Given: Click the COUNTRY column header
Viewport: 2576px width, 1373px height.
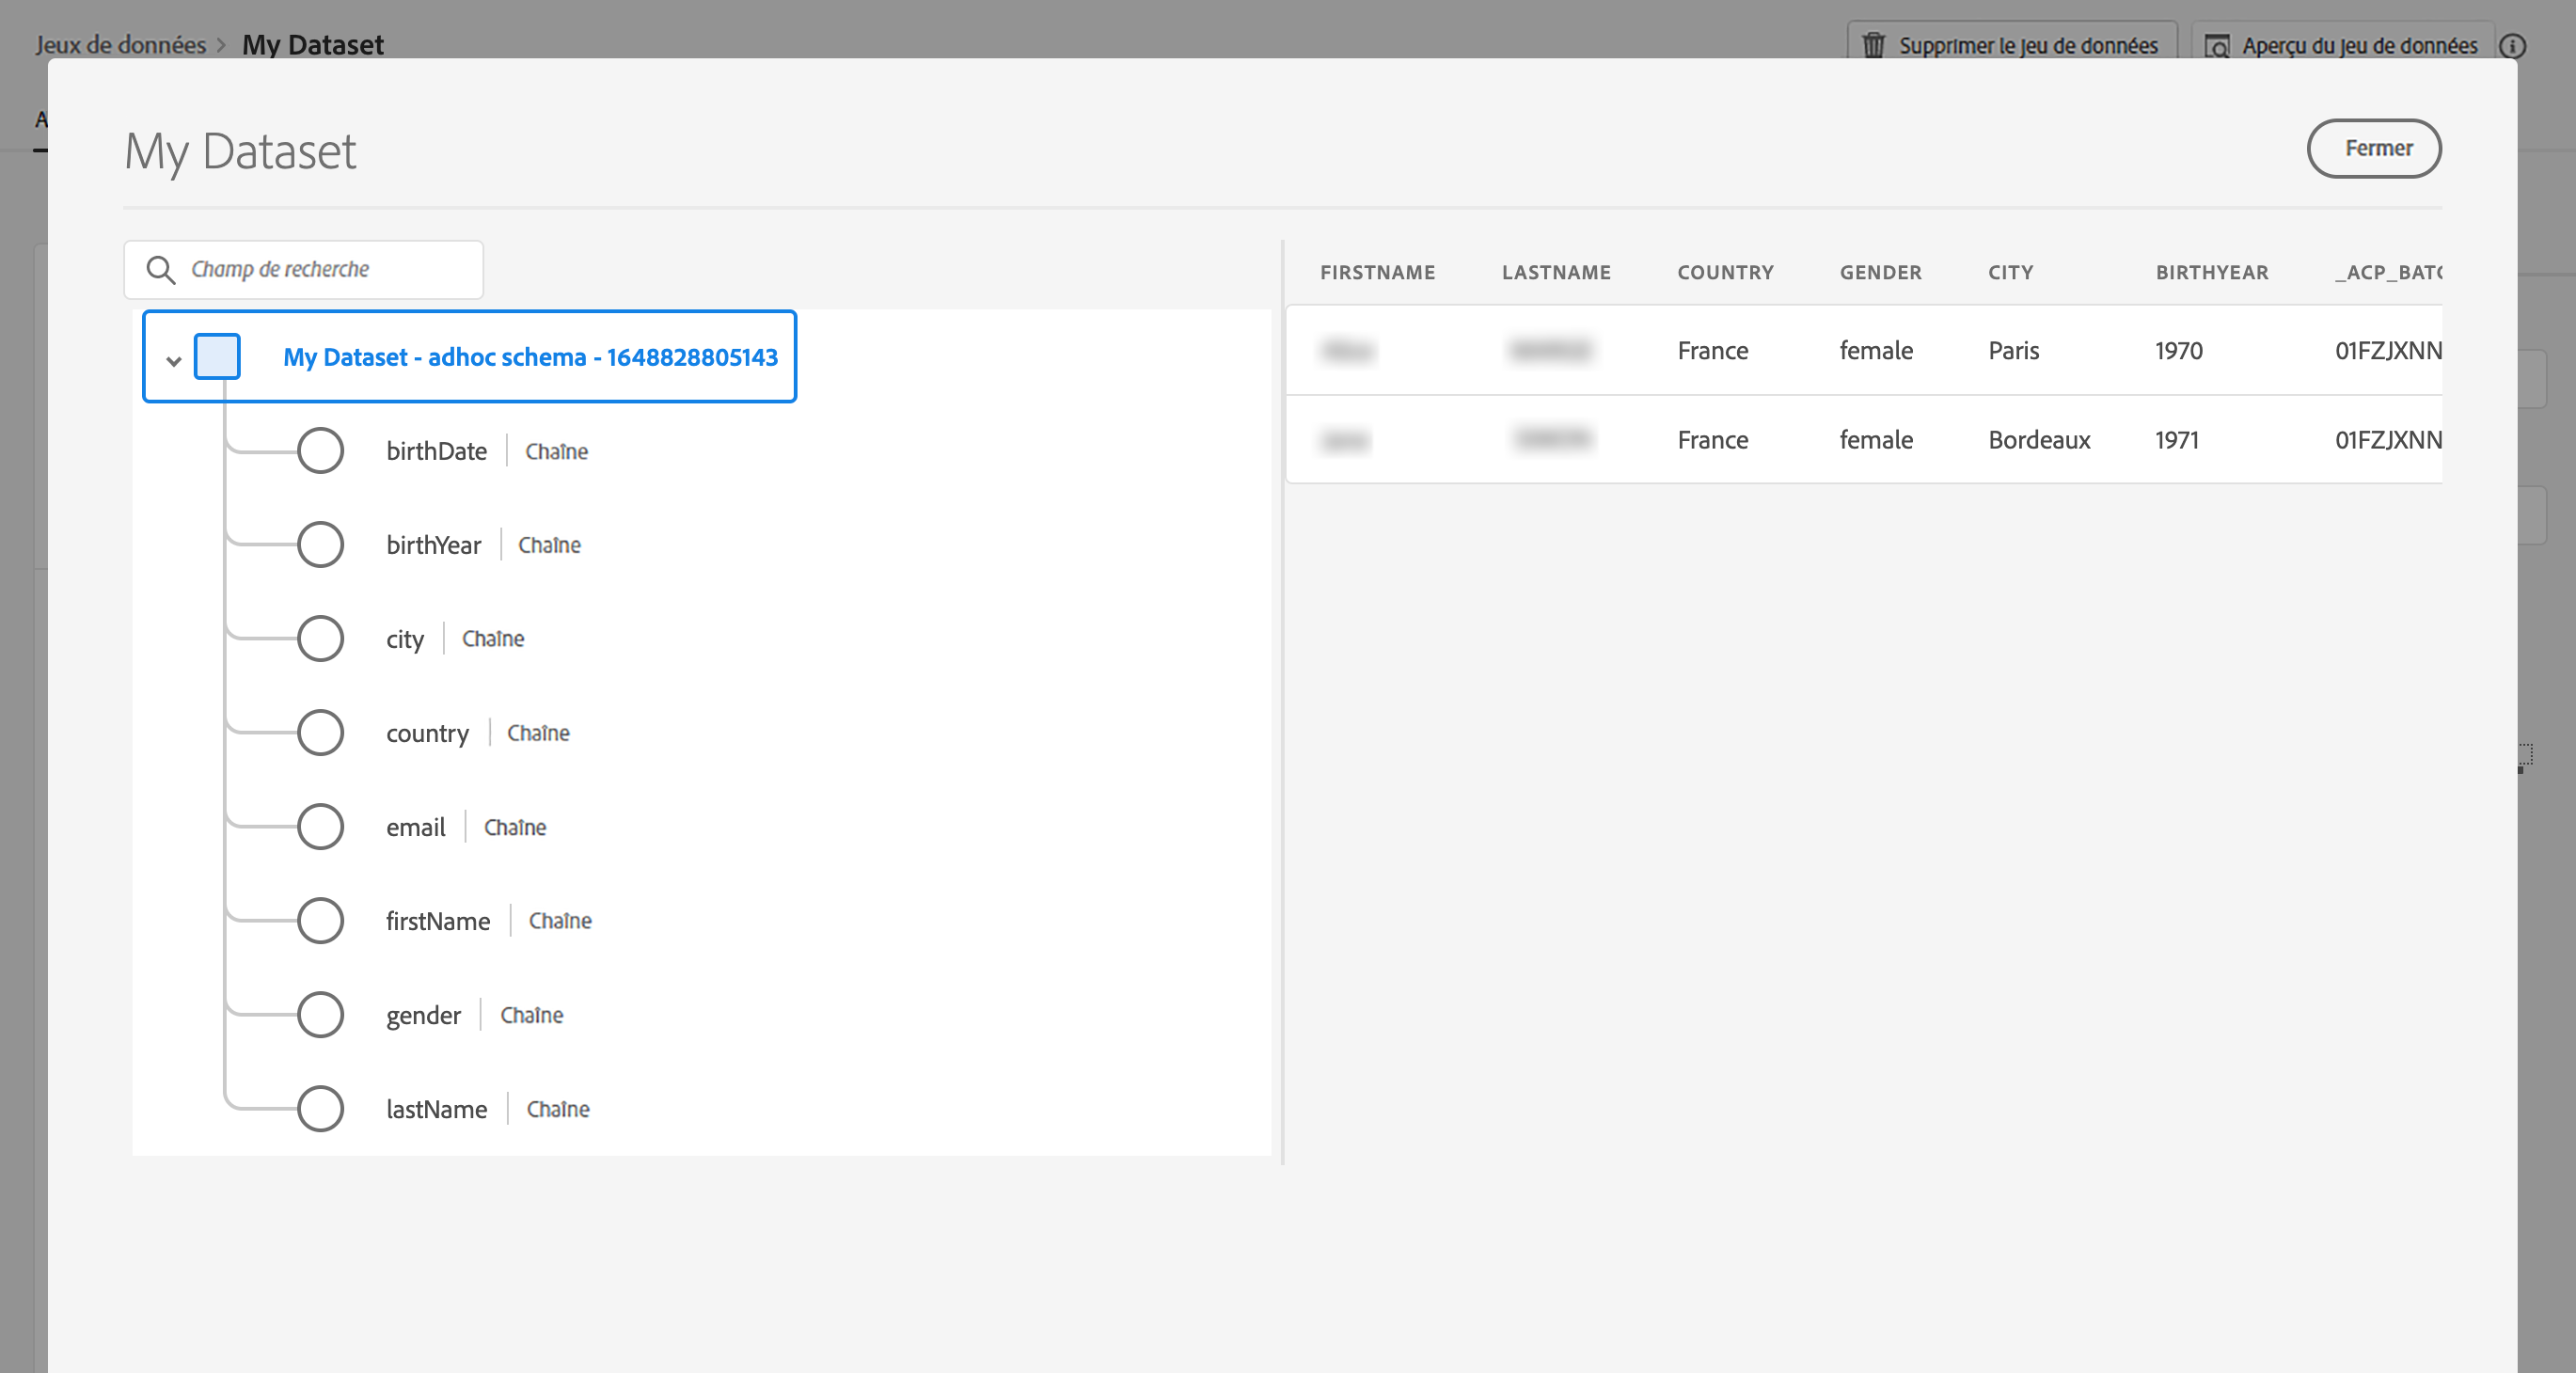Looking at the screenshot, I should [x=1725, y=273].
